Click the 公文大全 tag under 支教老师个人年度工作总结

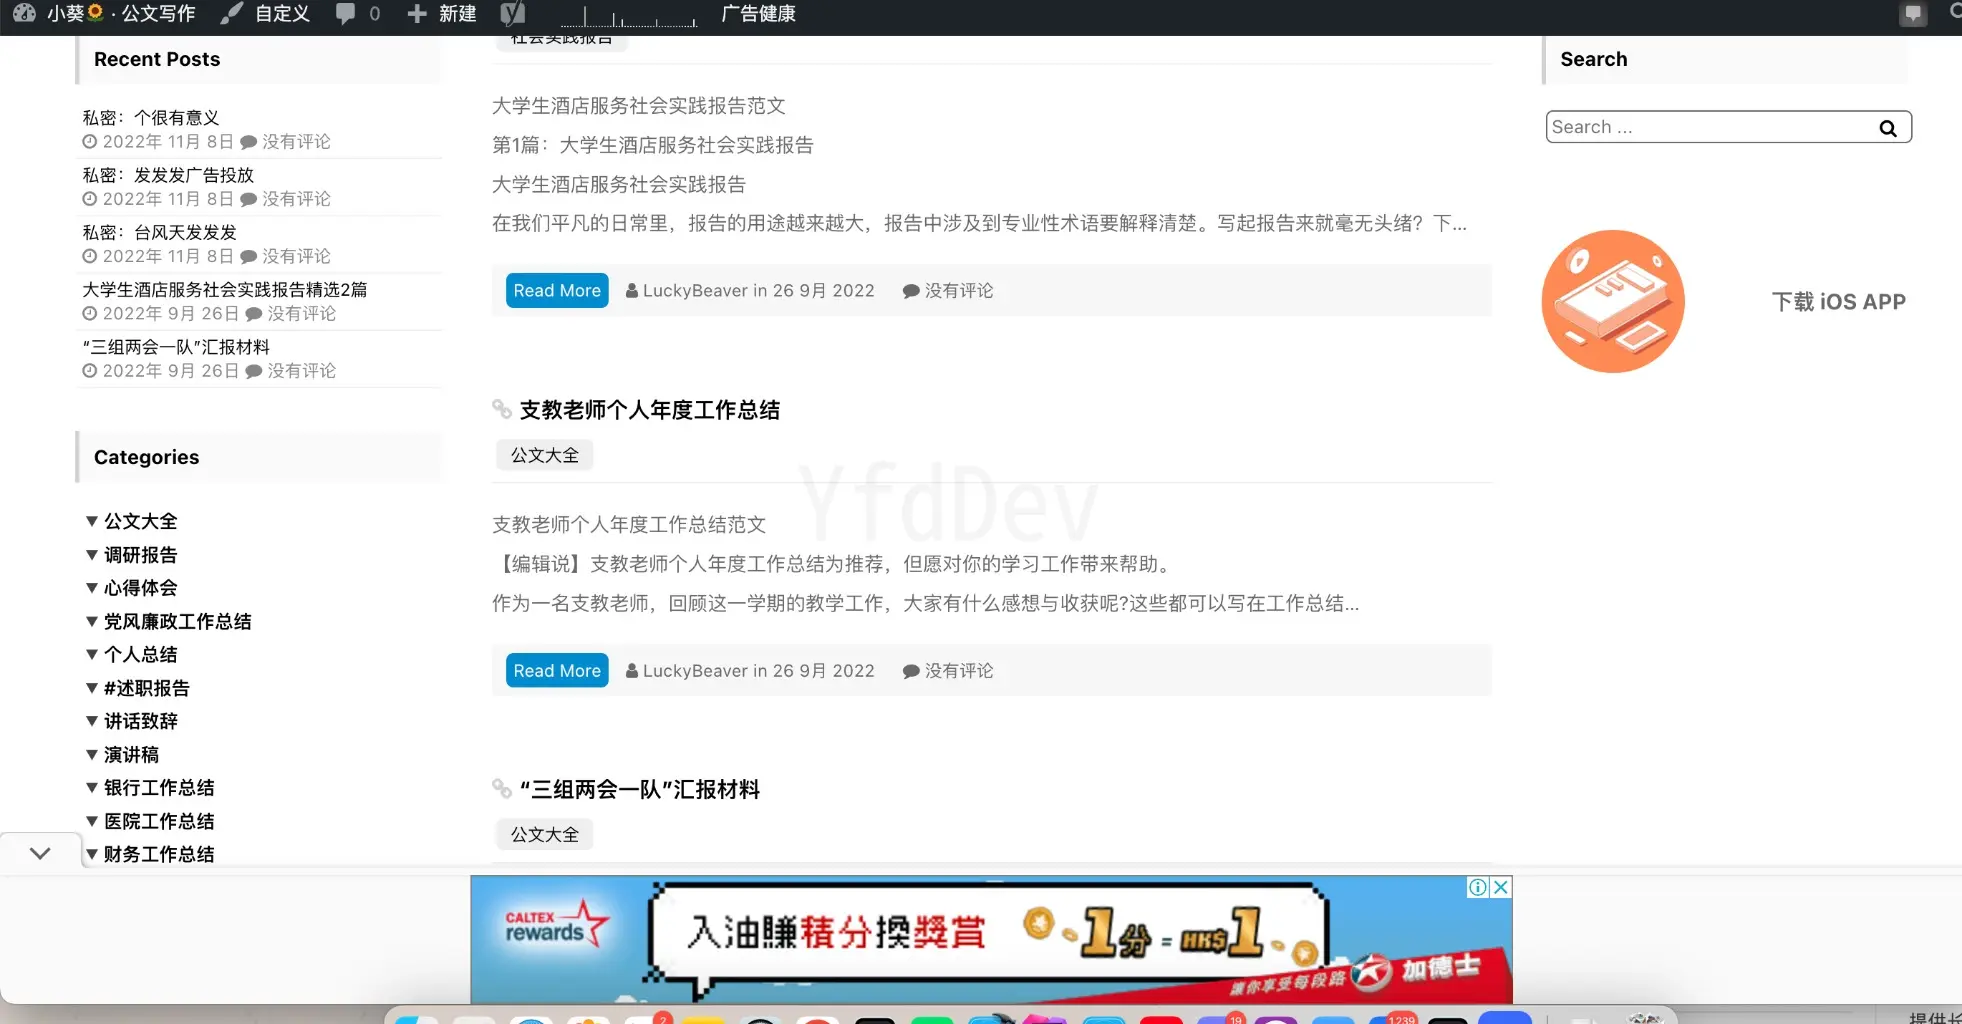(x=545, y=455)
